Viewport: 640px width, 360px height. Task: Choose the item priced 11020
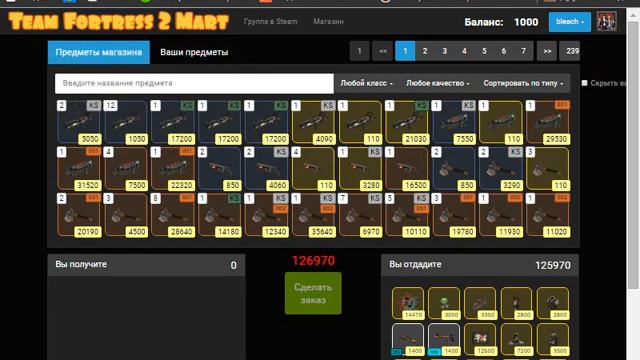click(548, 216)
